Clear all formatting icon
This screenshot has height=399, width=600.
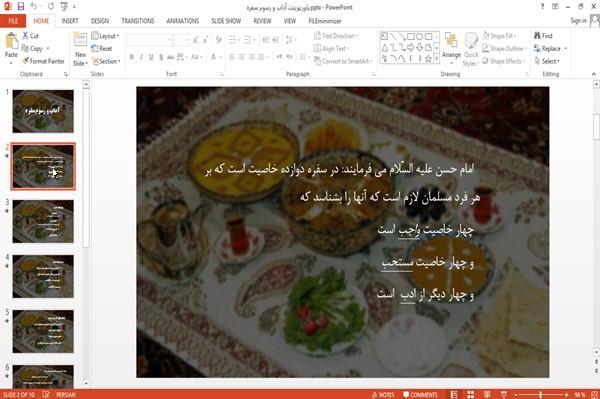click(x=218, y=40)
